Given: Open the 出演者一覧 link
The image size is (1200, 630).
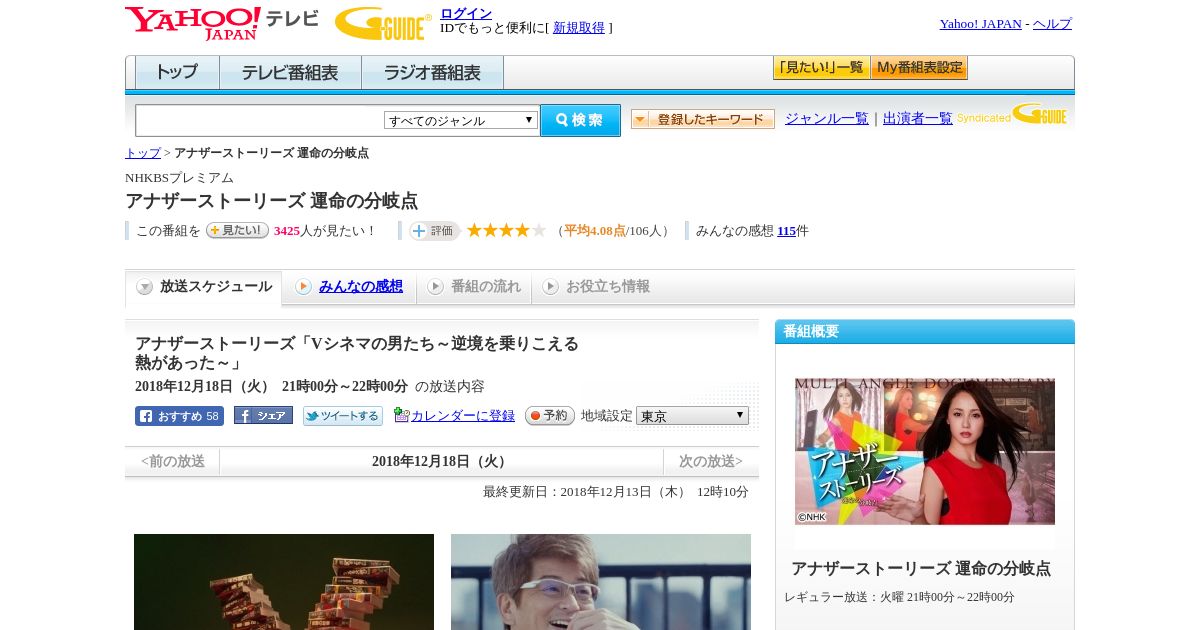Looking at the screenshot, I should [918, 119].
